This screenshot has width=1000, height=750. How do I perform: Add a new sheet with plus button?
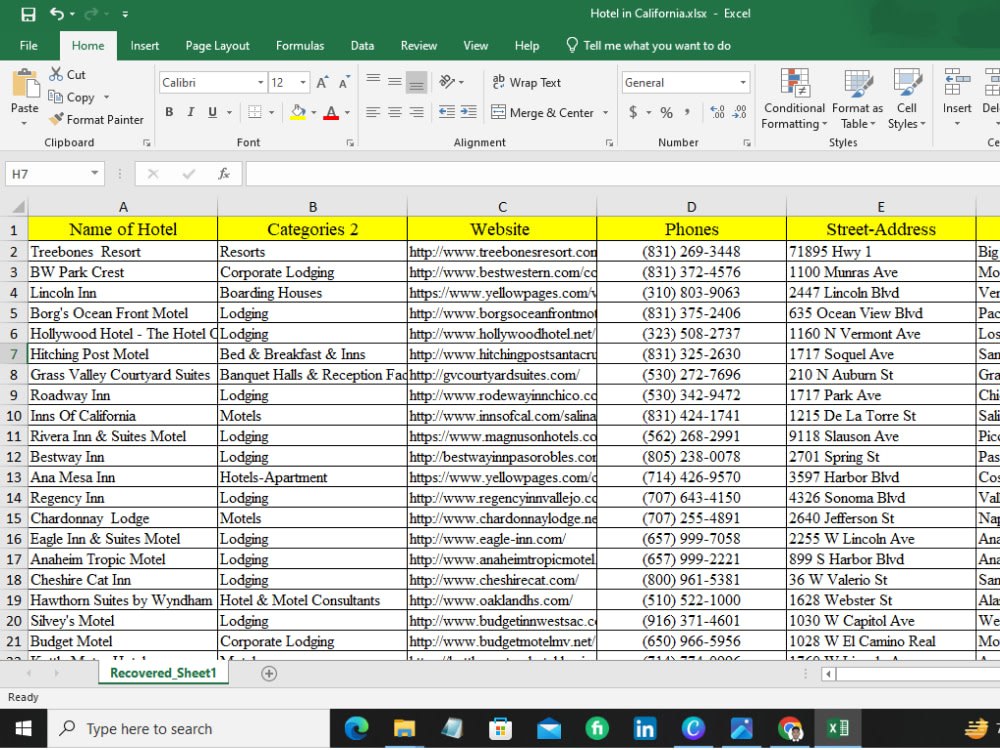coord(269,673)
